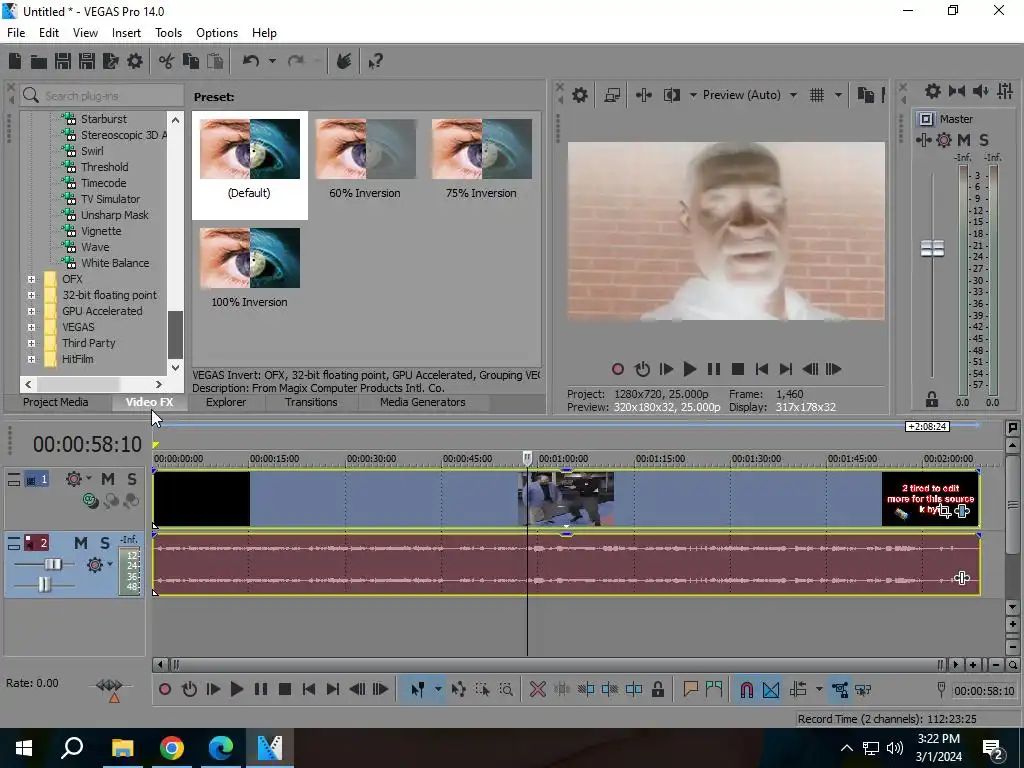Screen dimensions: 1024x768
Task: Open video preview project settings gear
Action: 580,95
